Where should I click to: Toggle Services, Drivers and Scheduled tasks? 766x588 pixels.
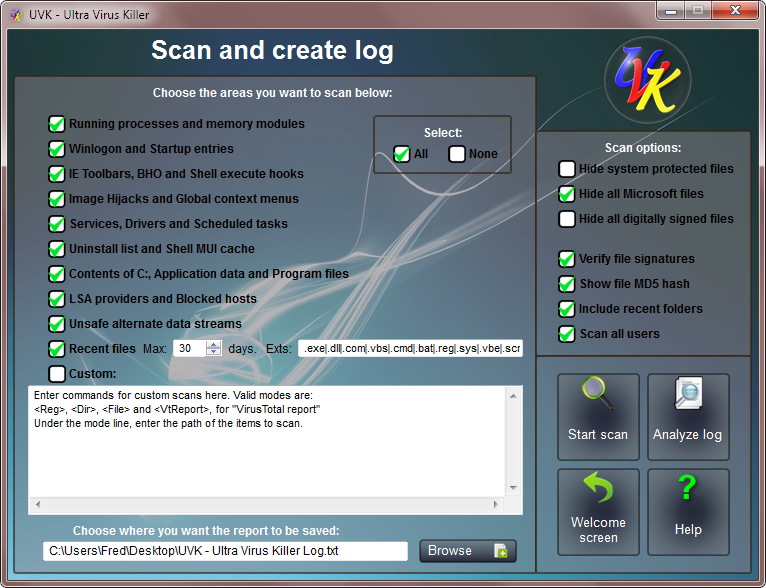coord(57,224)
